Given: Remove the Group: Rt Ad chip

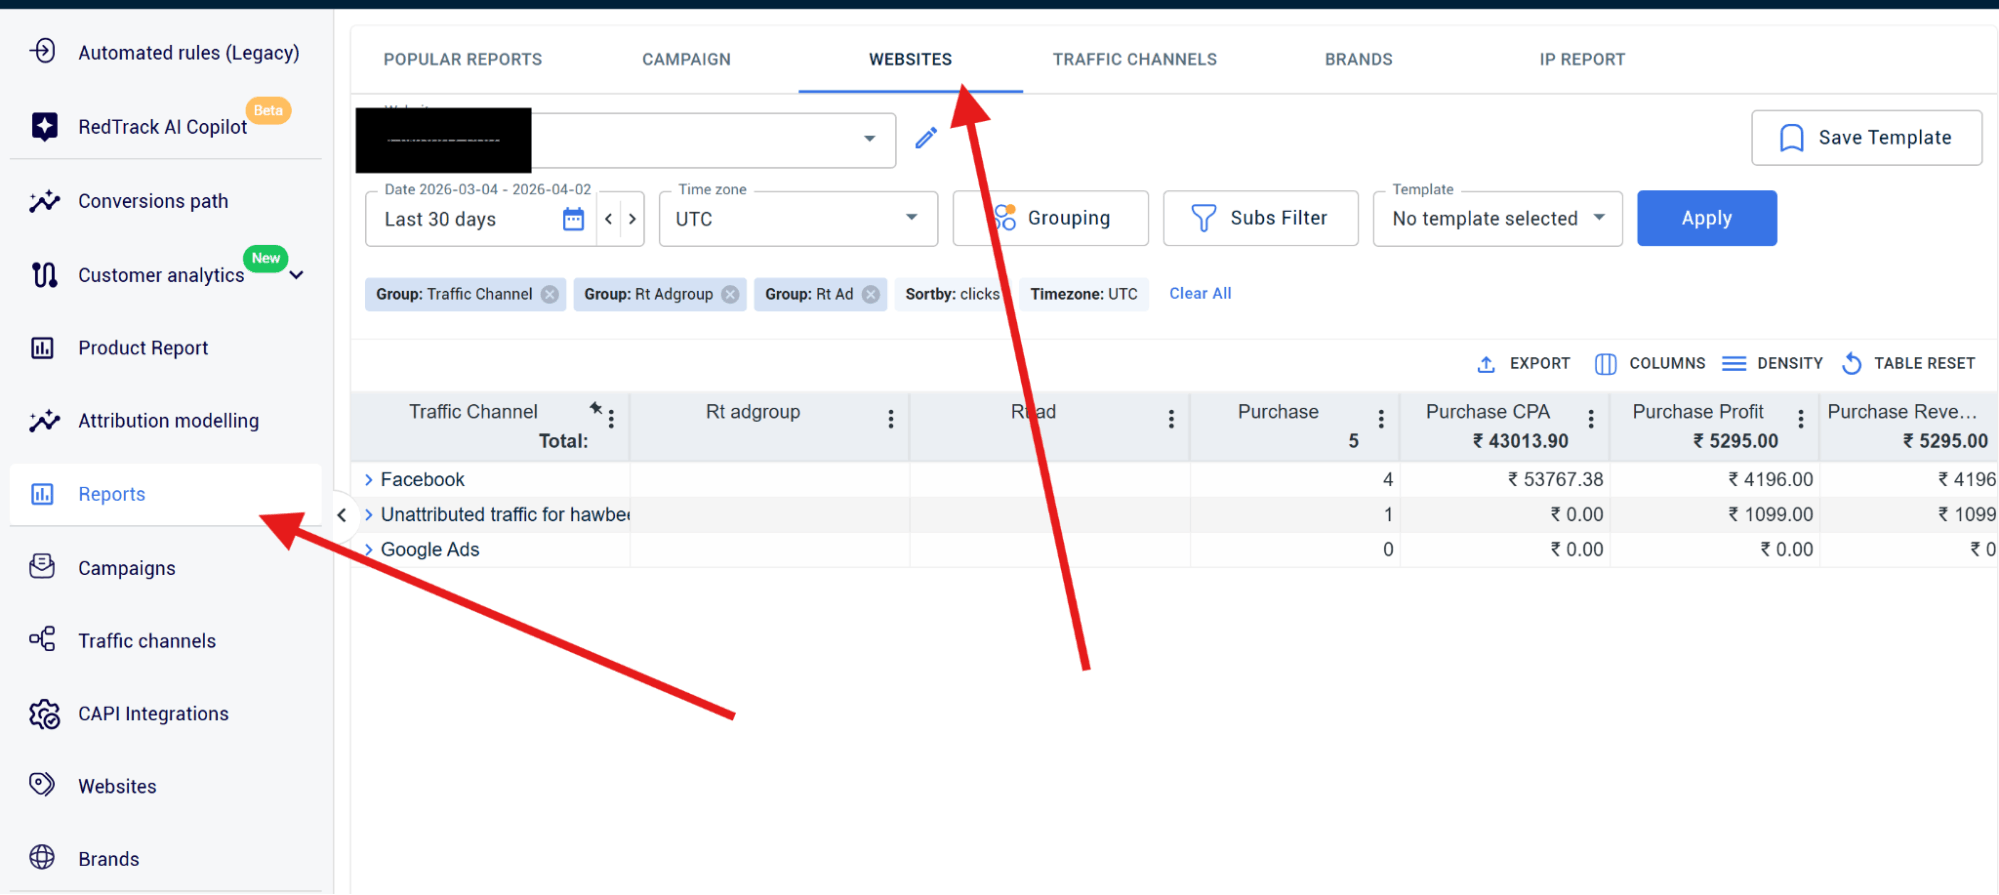Looking at the screenshot, I should [871, 294].
